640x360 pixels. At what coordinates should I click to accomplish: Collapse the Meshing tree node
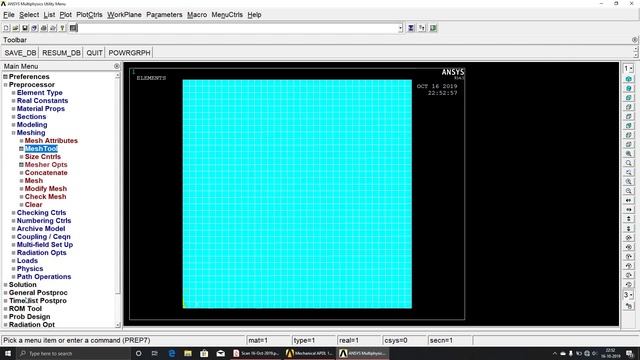pyautogui.click(x=13, y=133)
